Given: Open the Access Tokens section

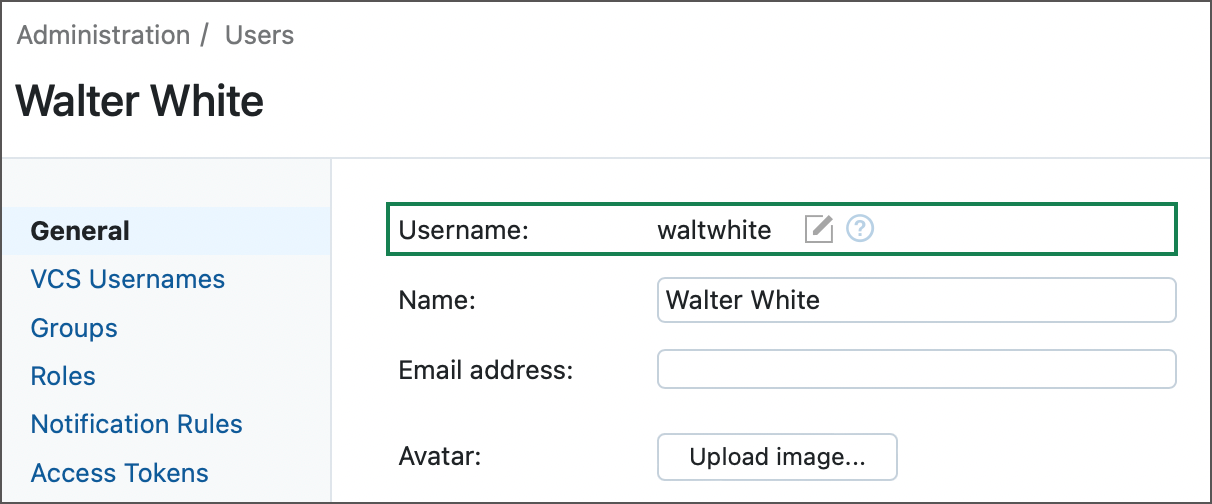Looking at the screenshot, I should pyautogui.click(x=120, y=473).
